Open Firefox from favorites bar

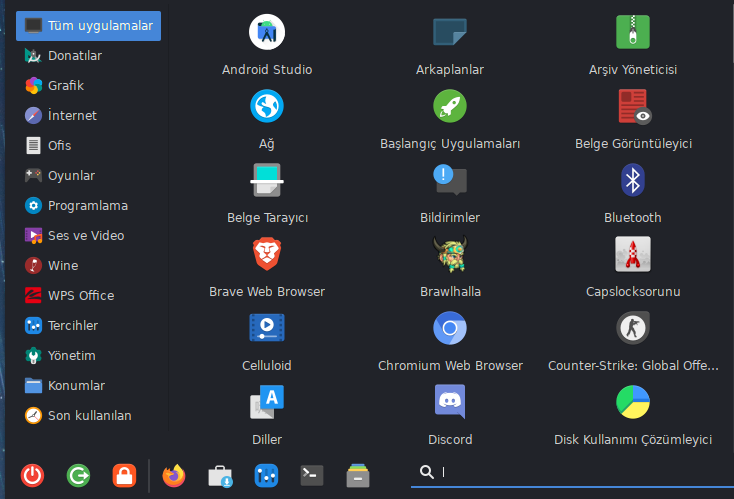(x=174, y=476)
